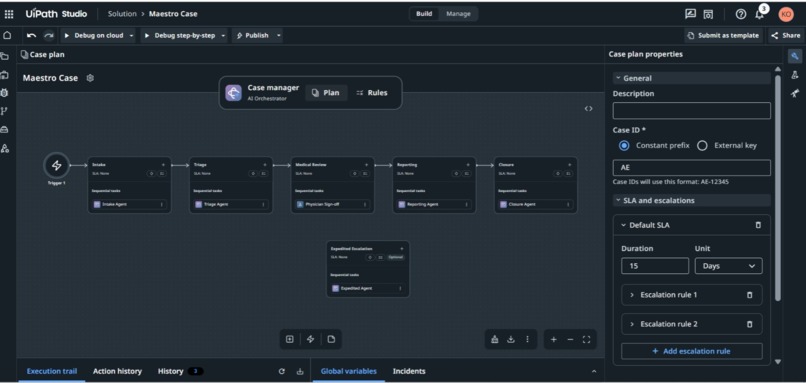
Task: Click into the Description field
Action: point(691,111)
